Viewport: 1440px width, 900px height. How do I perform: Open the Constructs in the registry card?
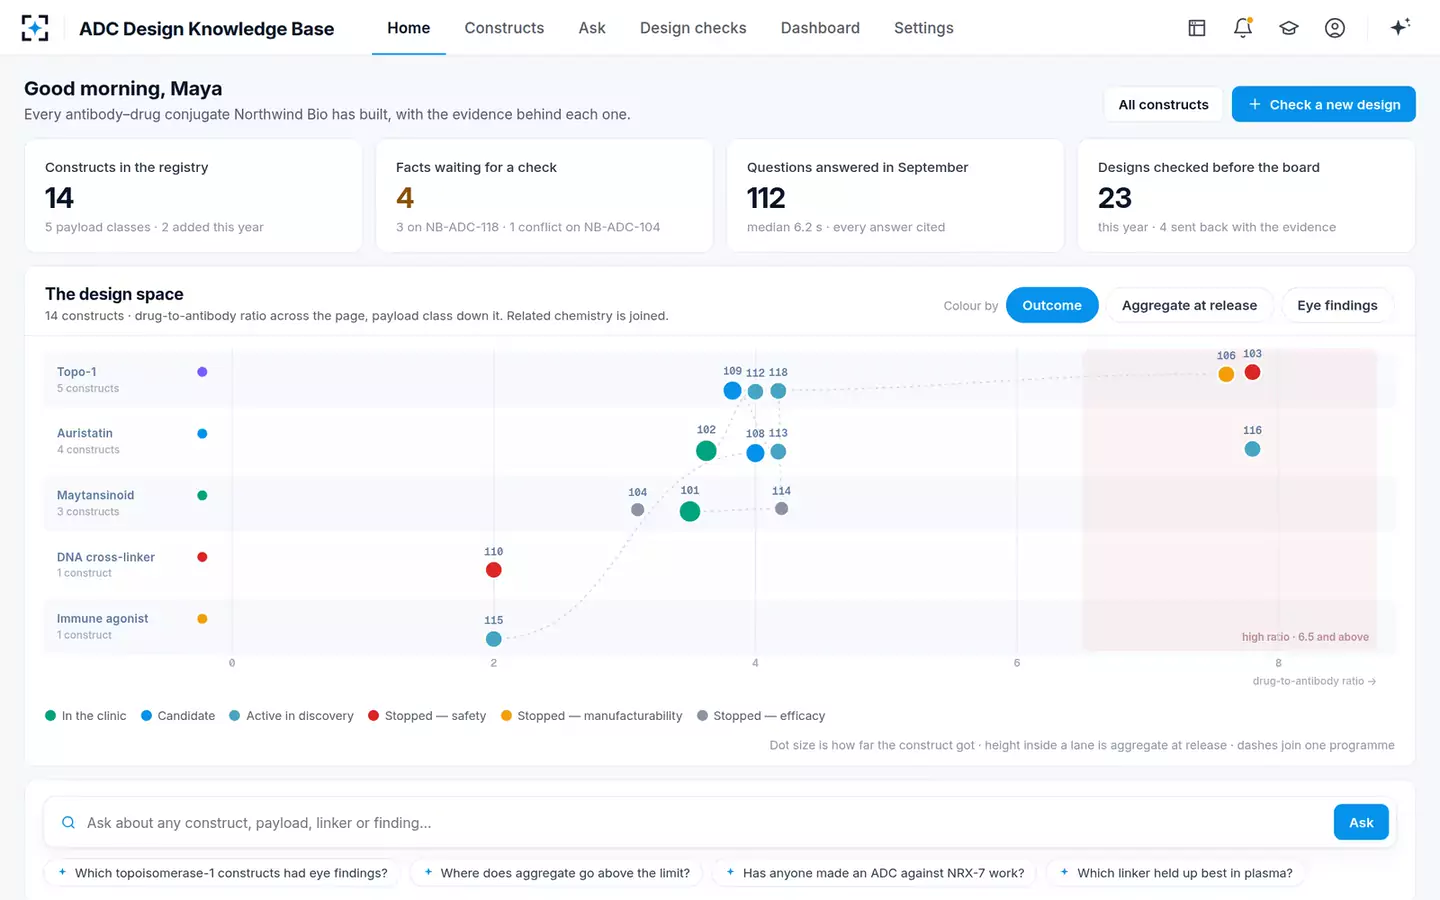[193, 196]
